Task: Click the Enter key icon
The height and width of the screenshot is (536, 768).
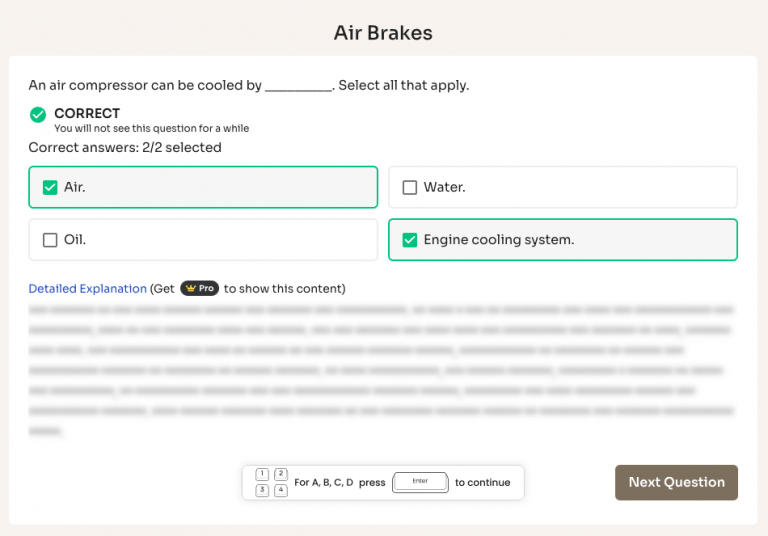Action: tap(419, 482)
